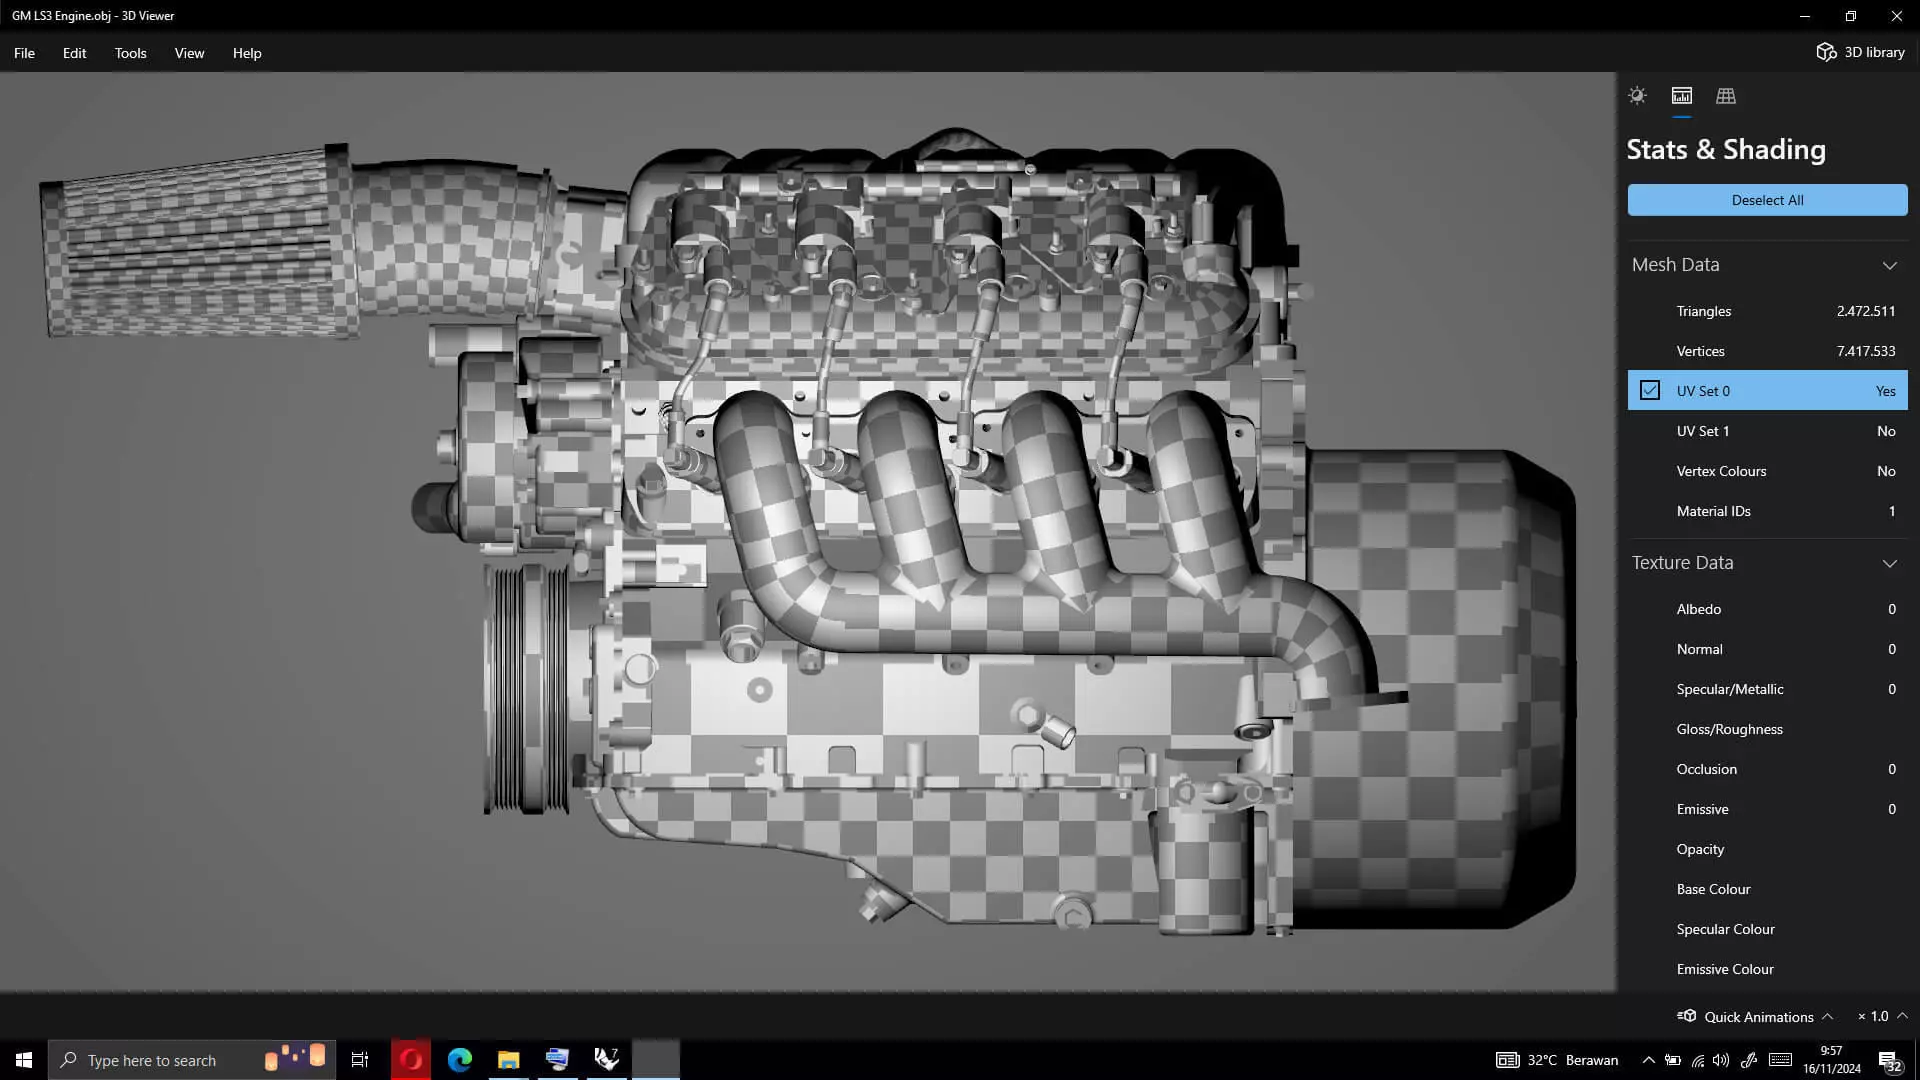Click the 3D library cube icon
This screenshot has height=1080, width=1920.
click(x=1826, y=52)
